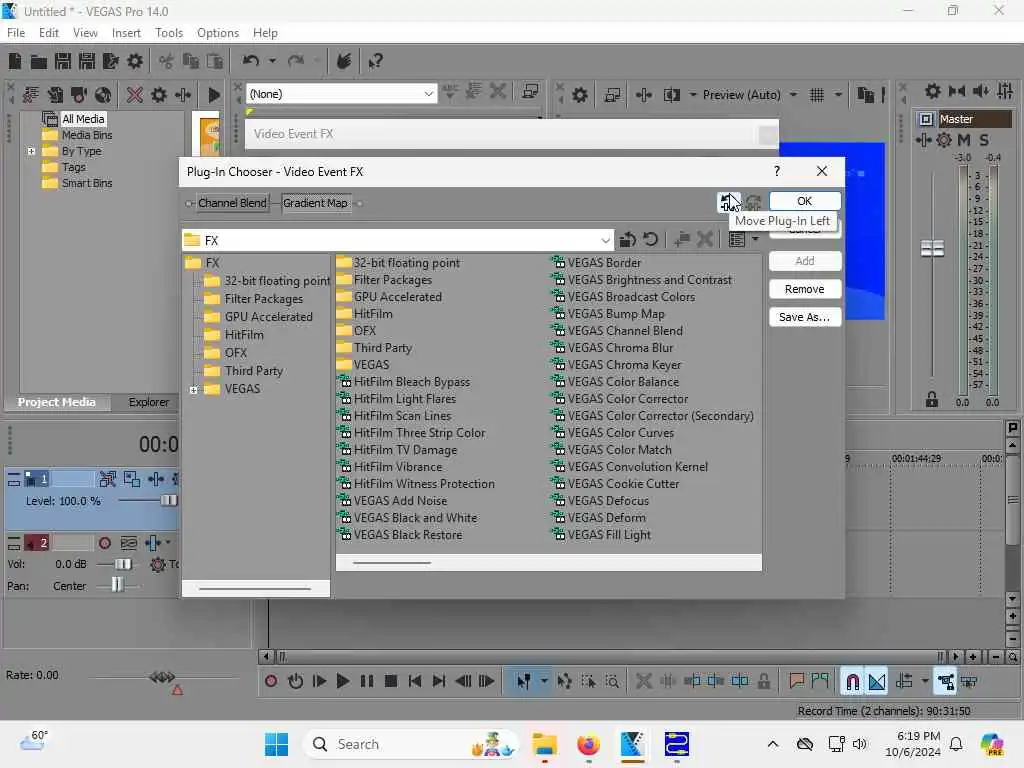Open edit tool selector dropdown arrow

pos(543,681)
